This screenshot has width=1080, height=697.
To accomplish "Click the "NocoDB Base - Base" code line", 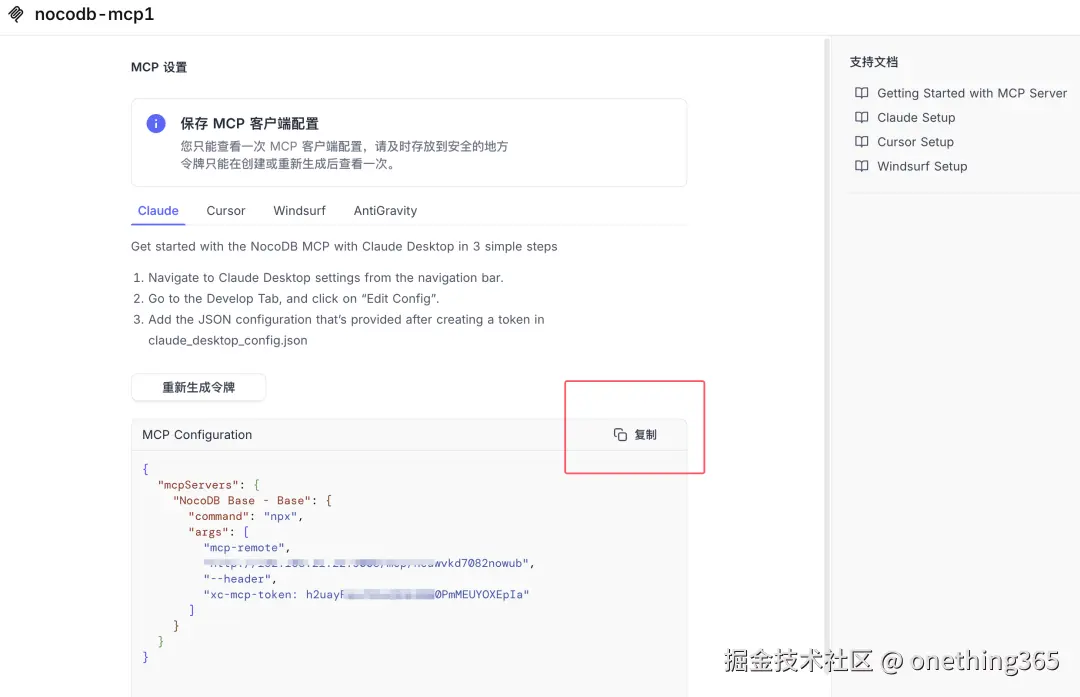I will 252,500.
